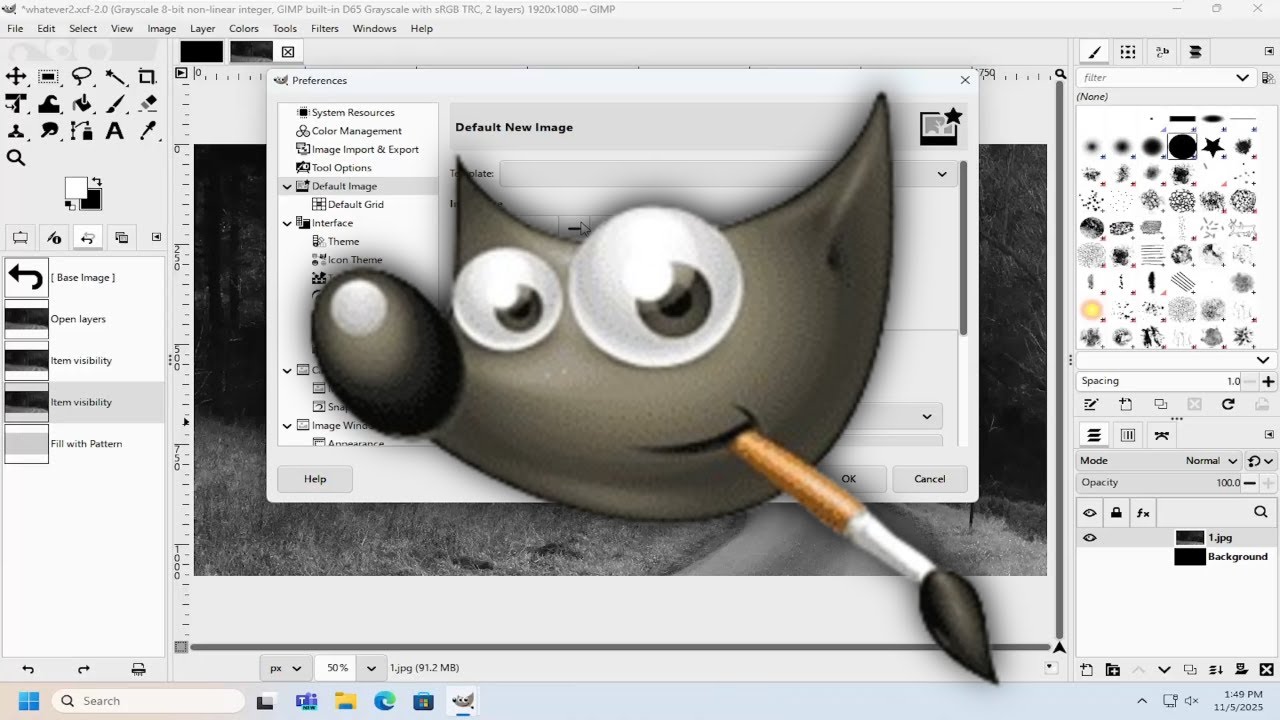Open the zoom percentage dropdown arrow
This screenshot has height=720, width=1280.
[x=371, y=668]
